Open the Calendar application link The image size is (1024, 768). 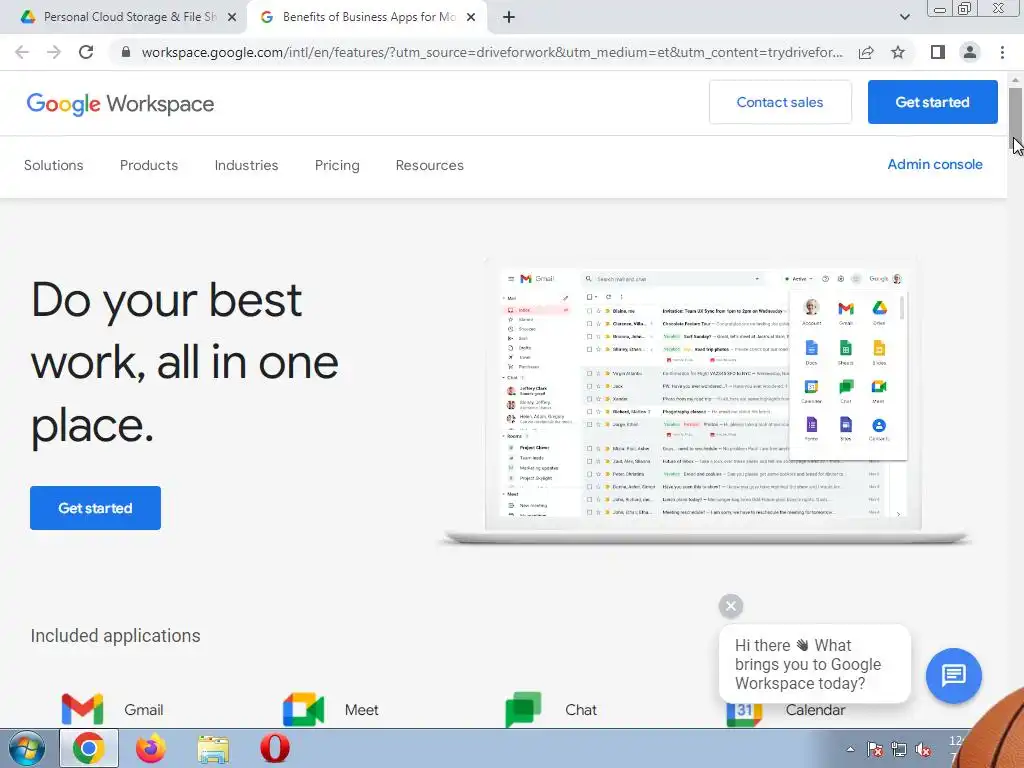[815, 710]
